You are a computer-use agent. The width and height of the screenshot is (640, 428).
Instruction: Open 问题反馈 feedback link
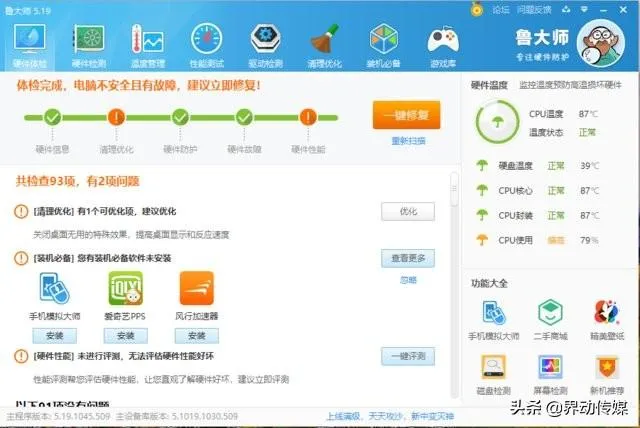(534, 9)
